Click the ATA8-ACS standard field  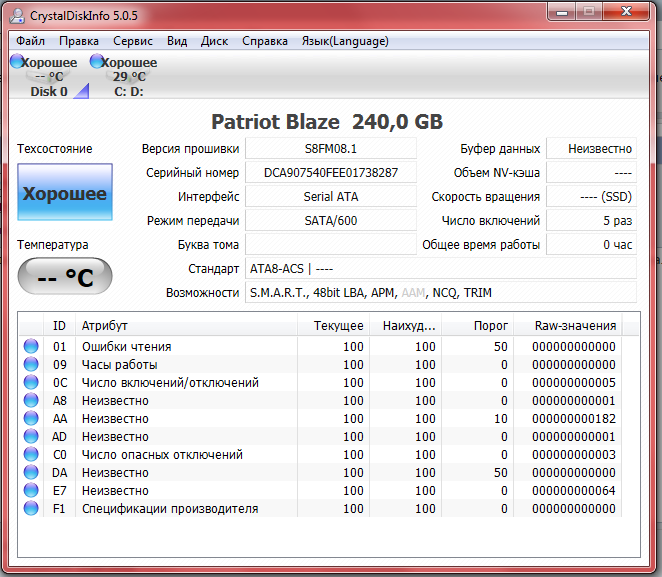[441, 269]
